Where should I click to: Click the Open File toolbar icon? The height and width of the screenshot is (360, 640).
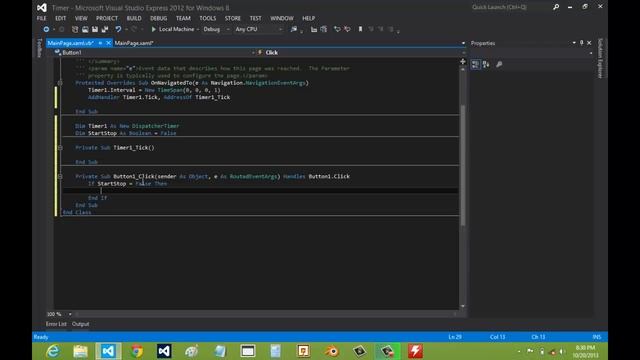85,29
